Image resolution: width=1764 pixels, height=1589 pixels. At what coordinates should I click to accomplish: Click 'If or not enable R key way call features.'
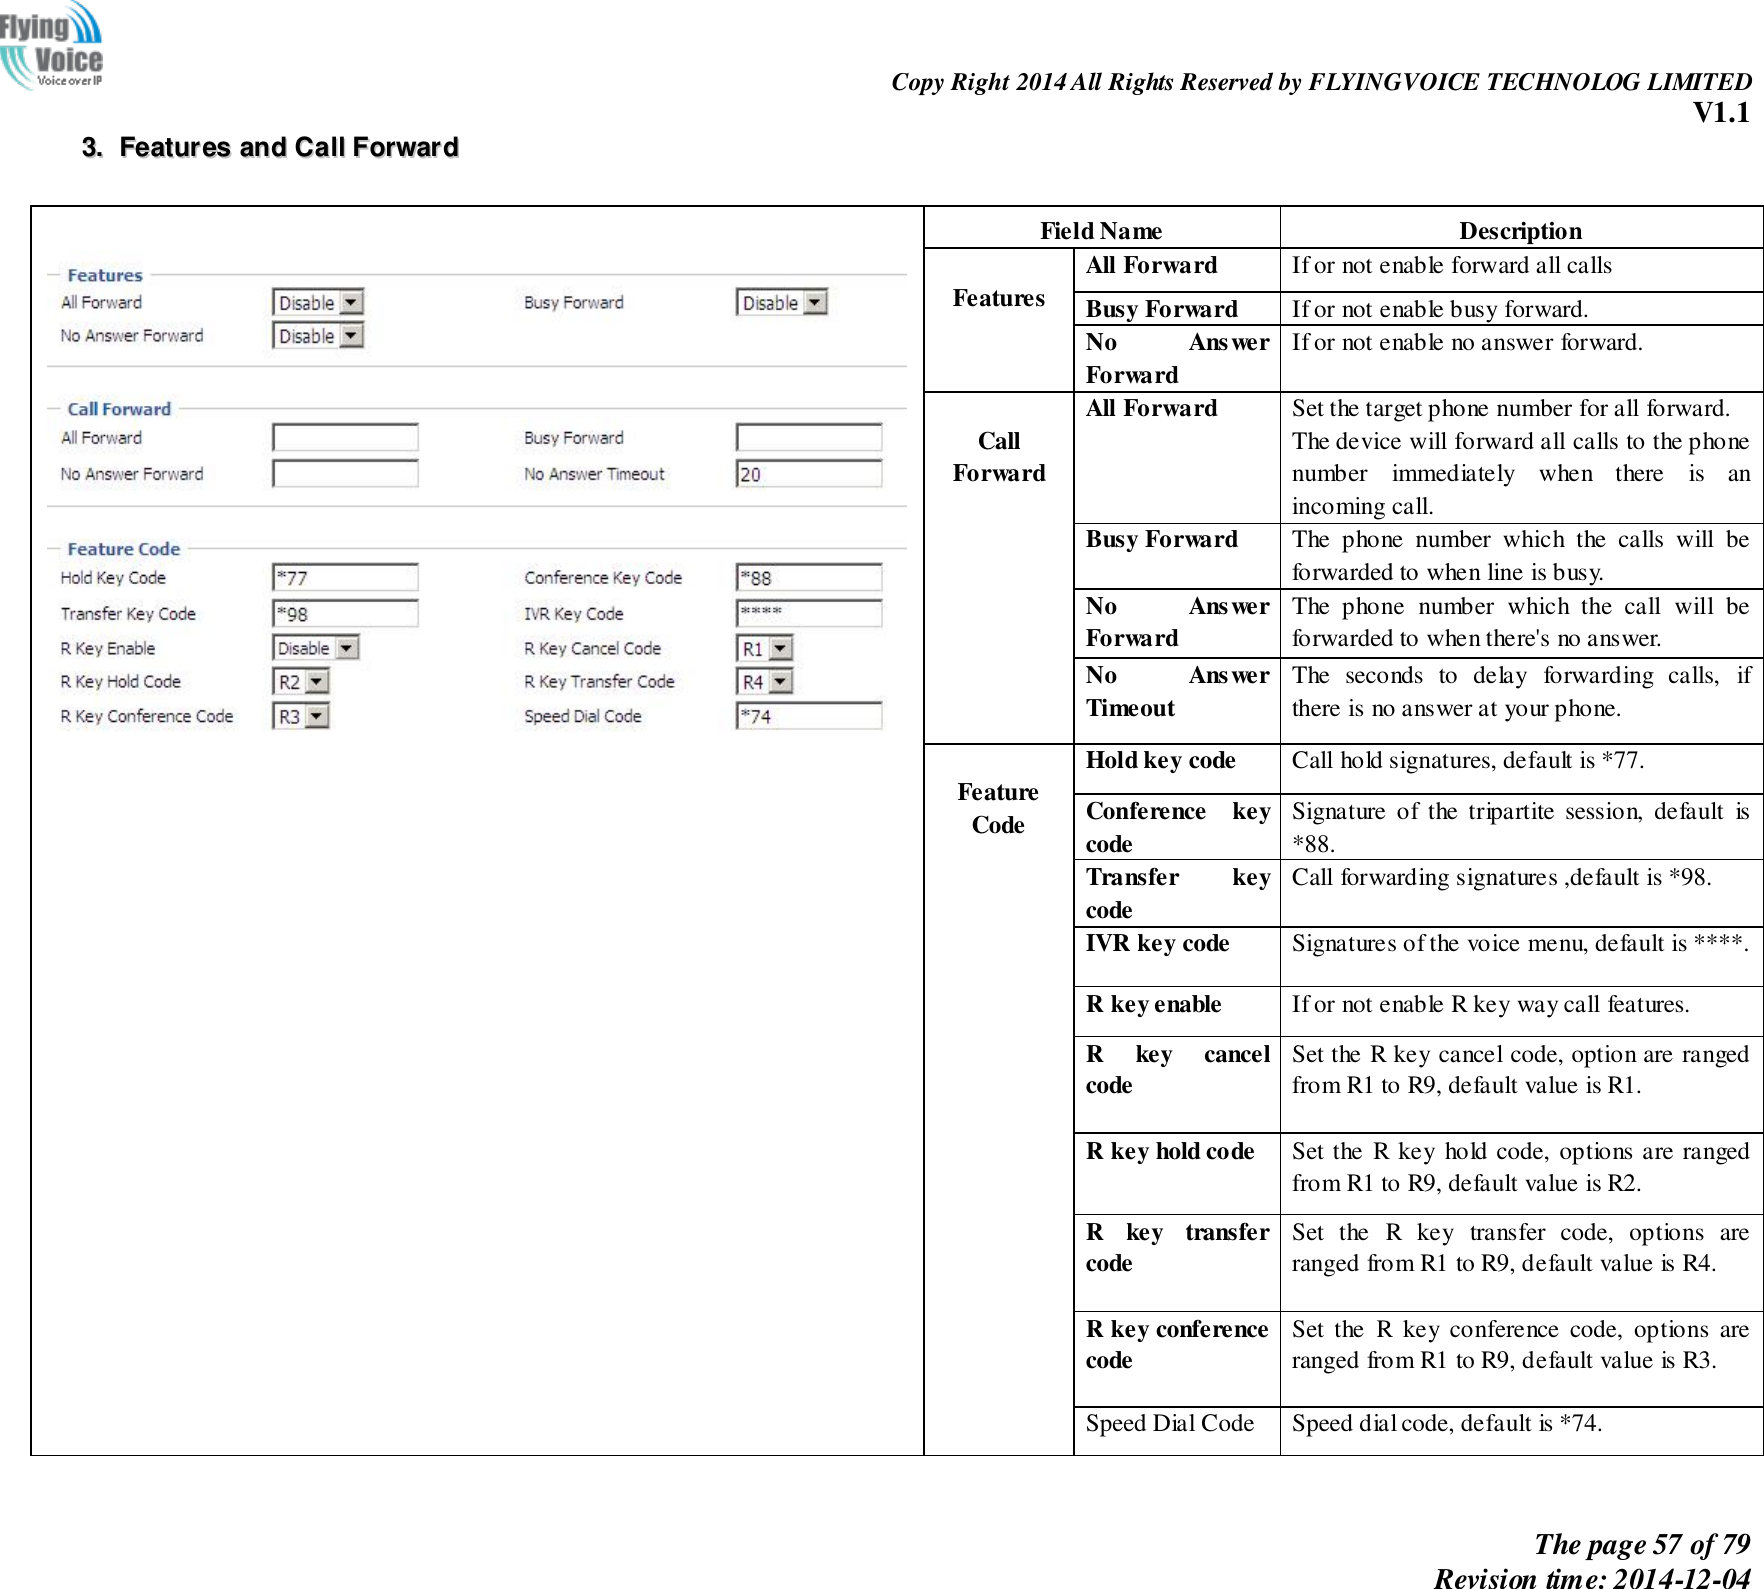pyautogui.click(x=1490, y=1004)
